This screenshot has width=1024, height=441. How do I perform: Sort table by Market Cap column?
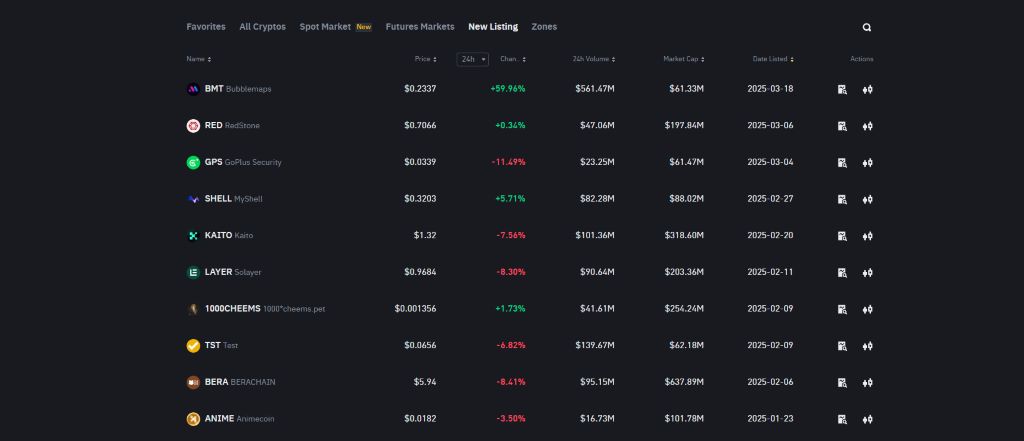[684, 59]
